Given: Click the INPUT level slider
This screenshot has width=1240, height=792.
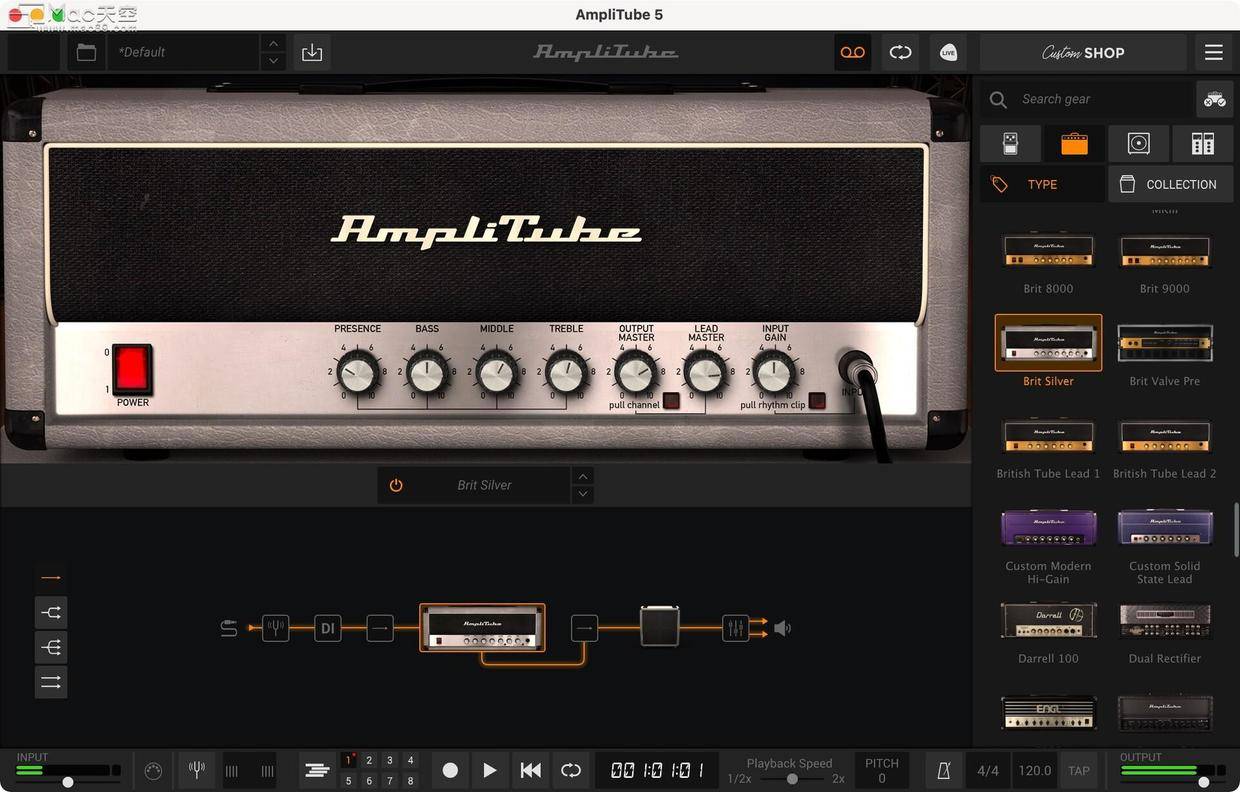Looking at the screenshot, I should pyautogui.click(x=68, y=782).
